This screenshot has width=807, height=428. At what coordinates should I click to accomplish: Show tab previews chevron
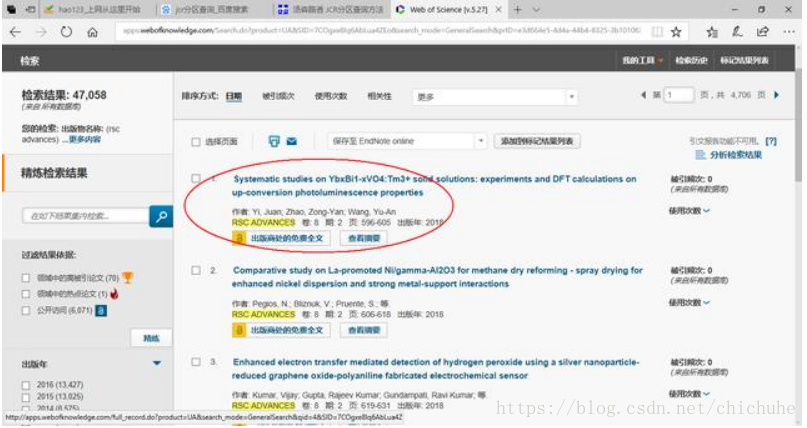point(536,10)
